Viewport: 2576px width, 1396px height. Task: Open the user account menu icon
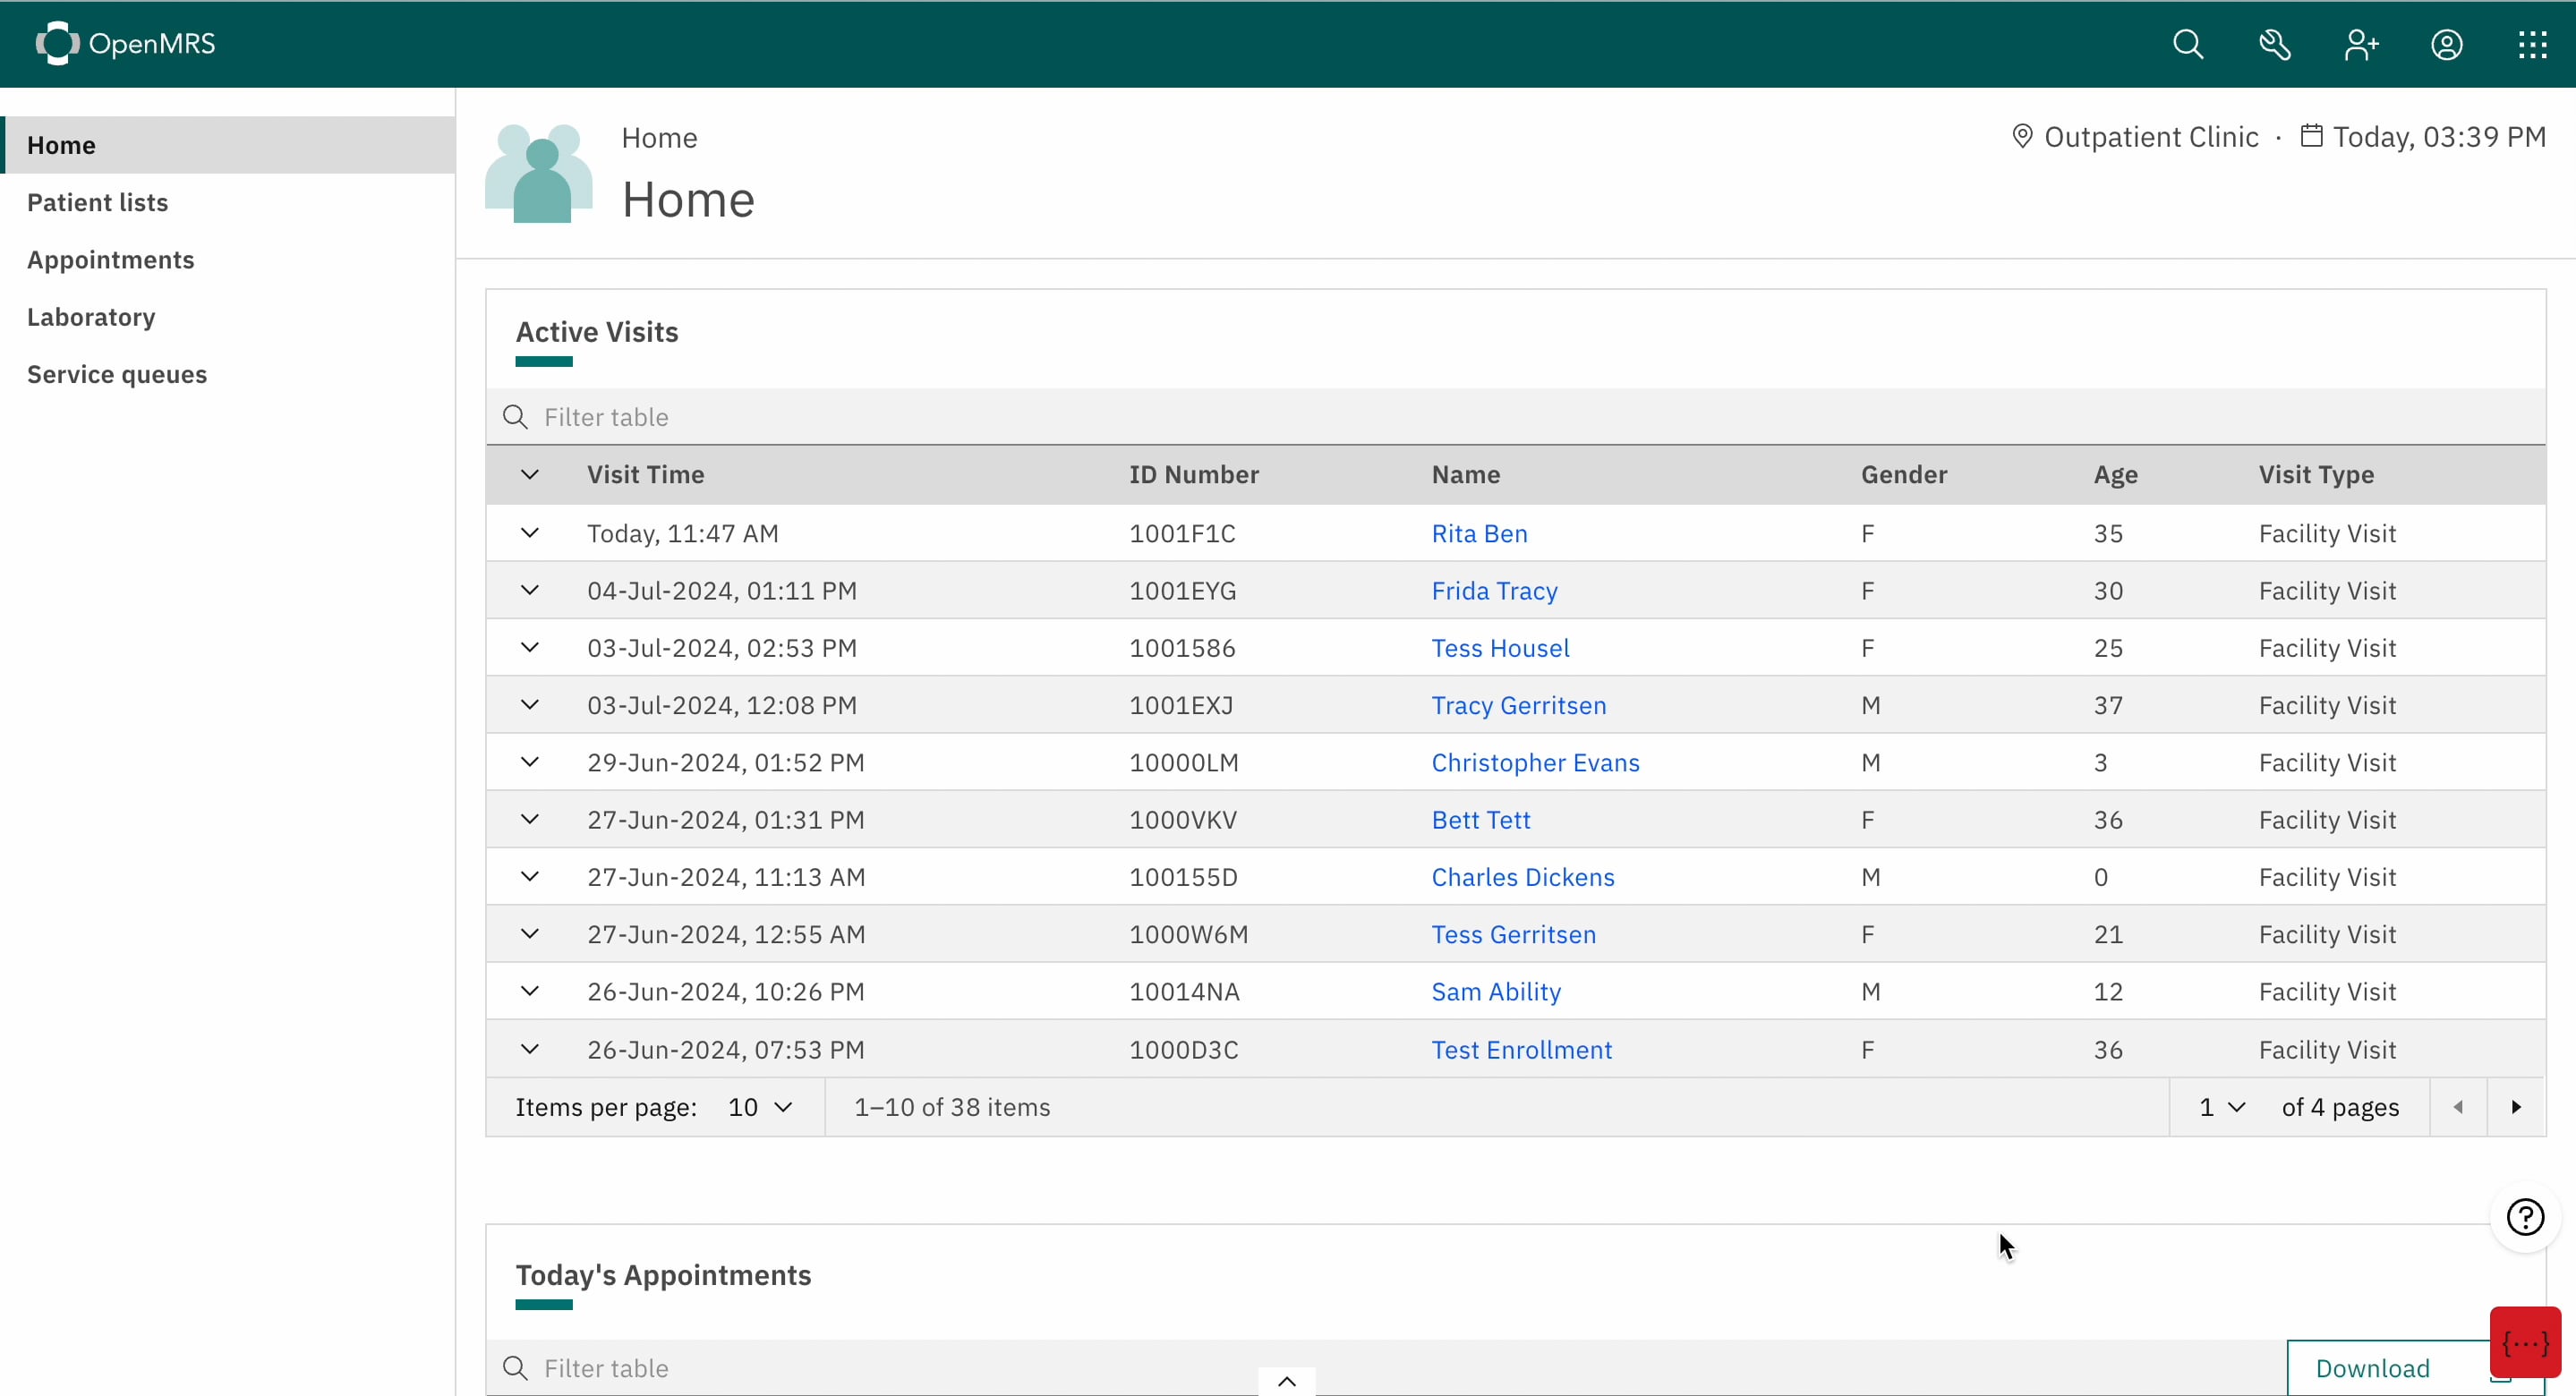(2446, 44)
